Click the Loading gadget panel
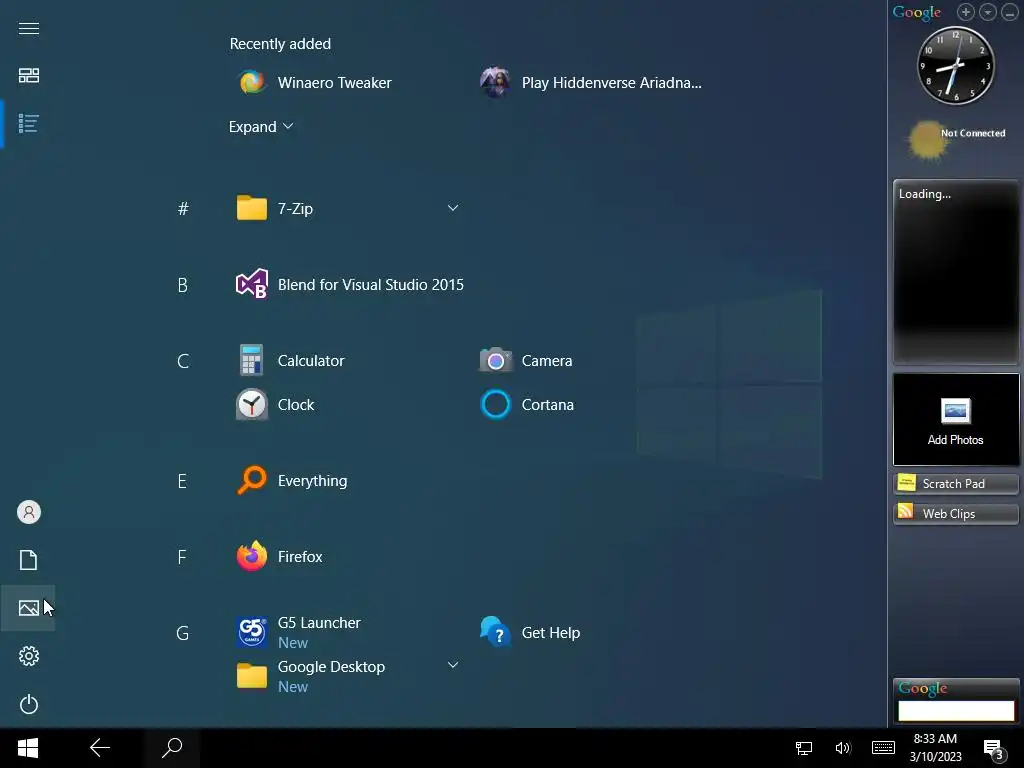Viewport: 1024px width, 768px height. point(956,272)
